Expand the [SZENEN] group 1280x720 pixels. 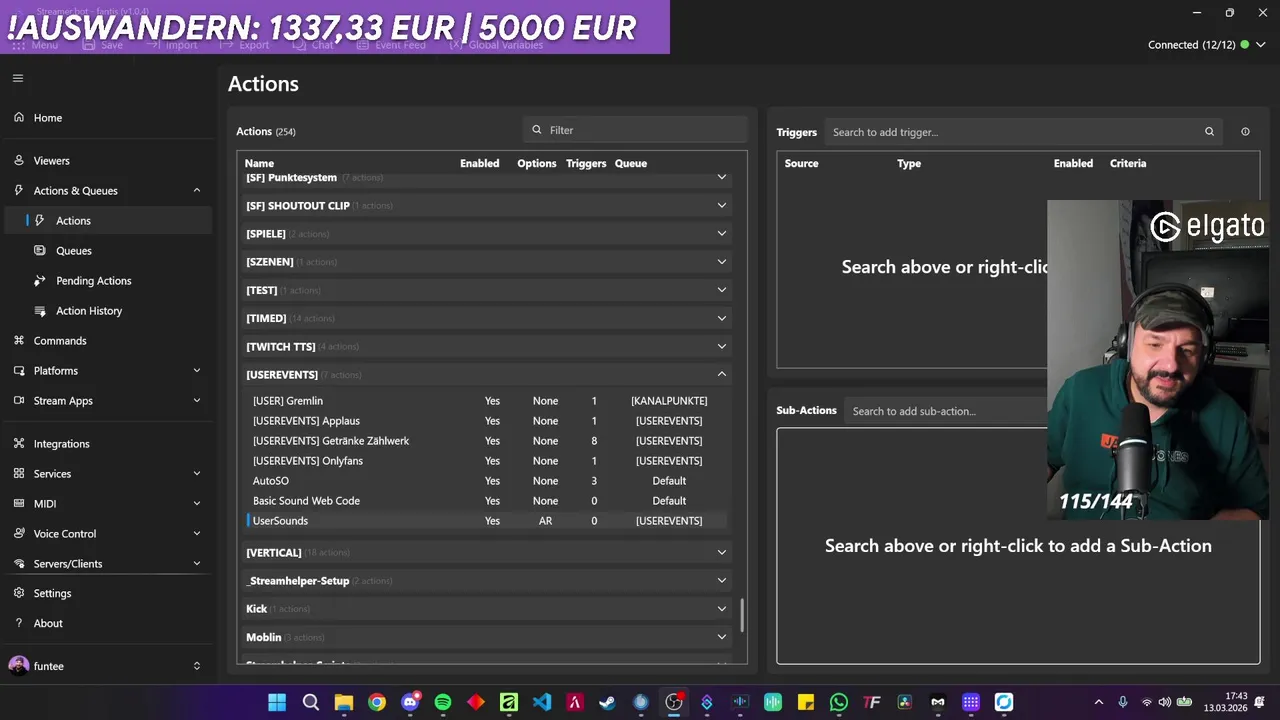click(x=721, y=261)
